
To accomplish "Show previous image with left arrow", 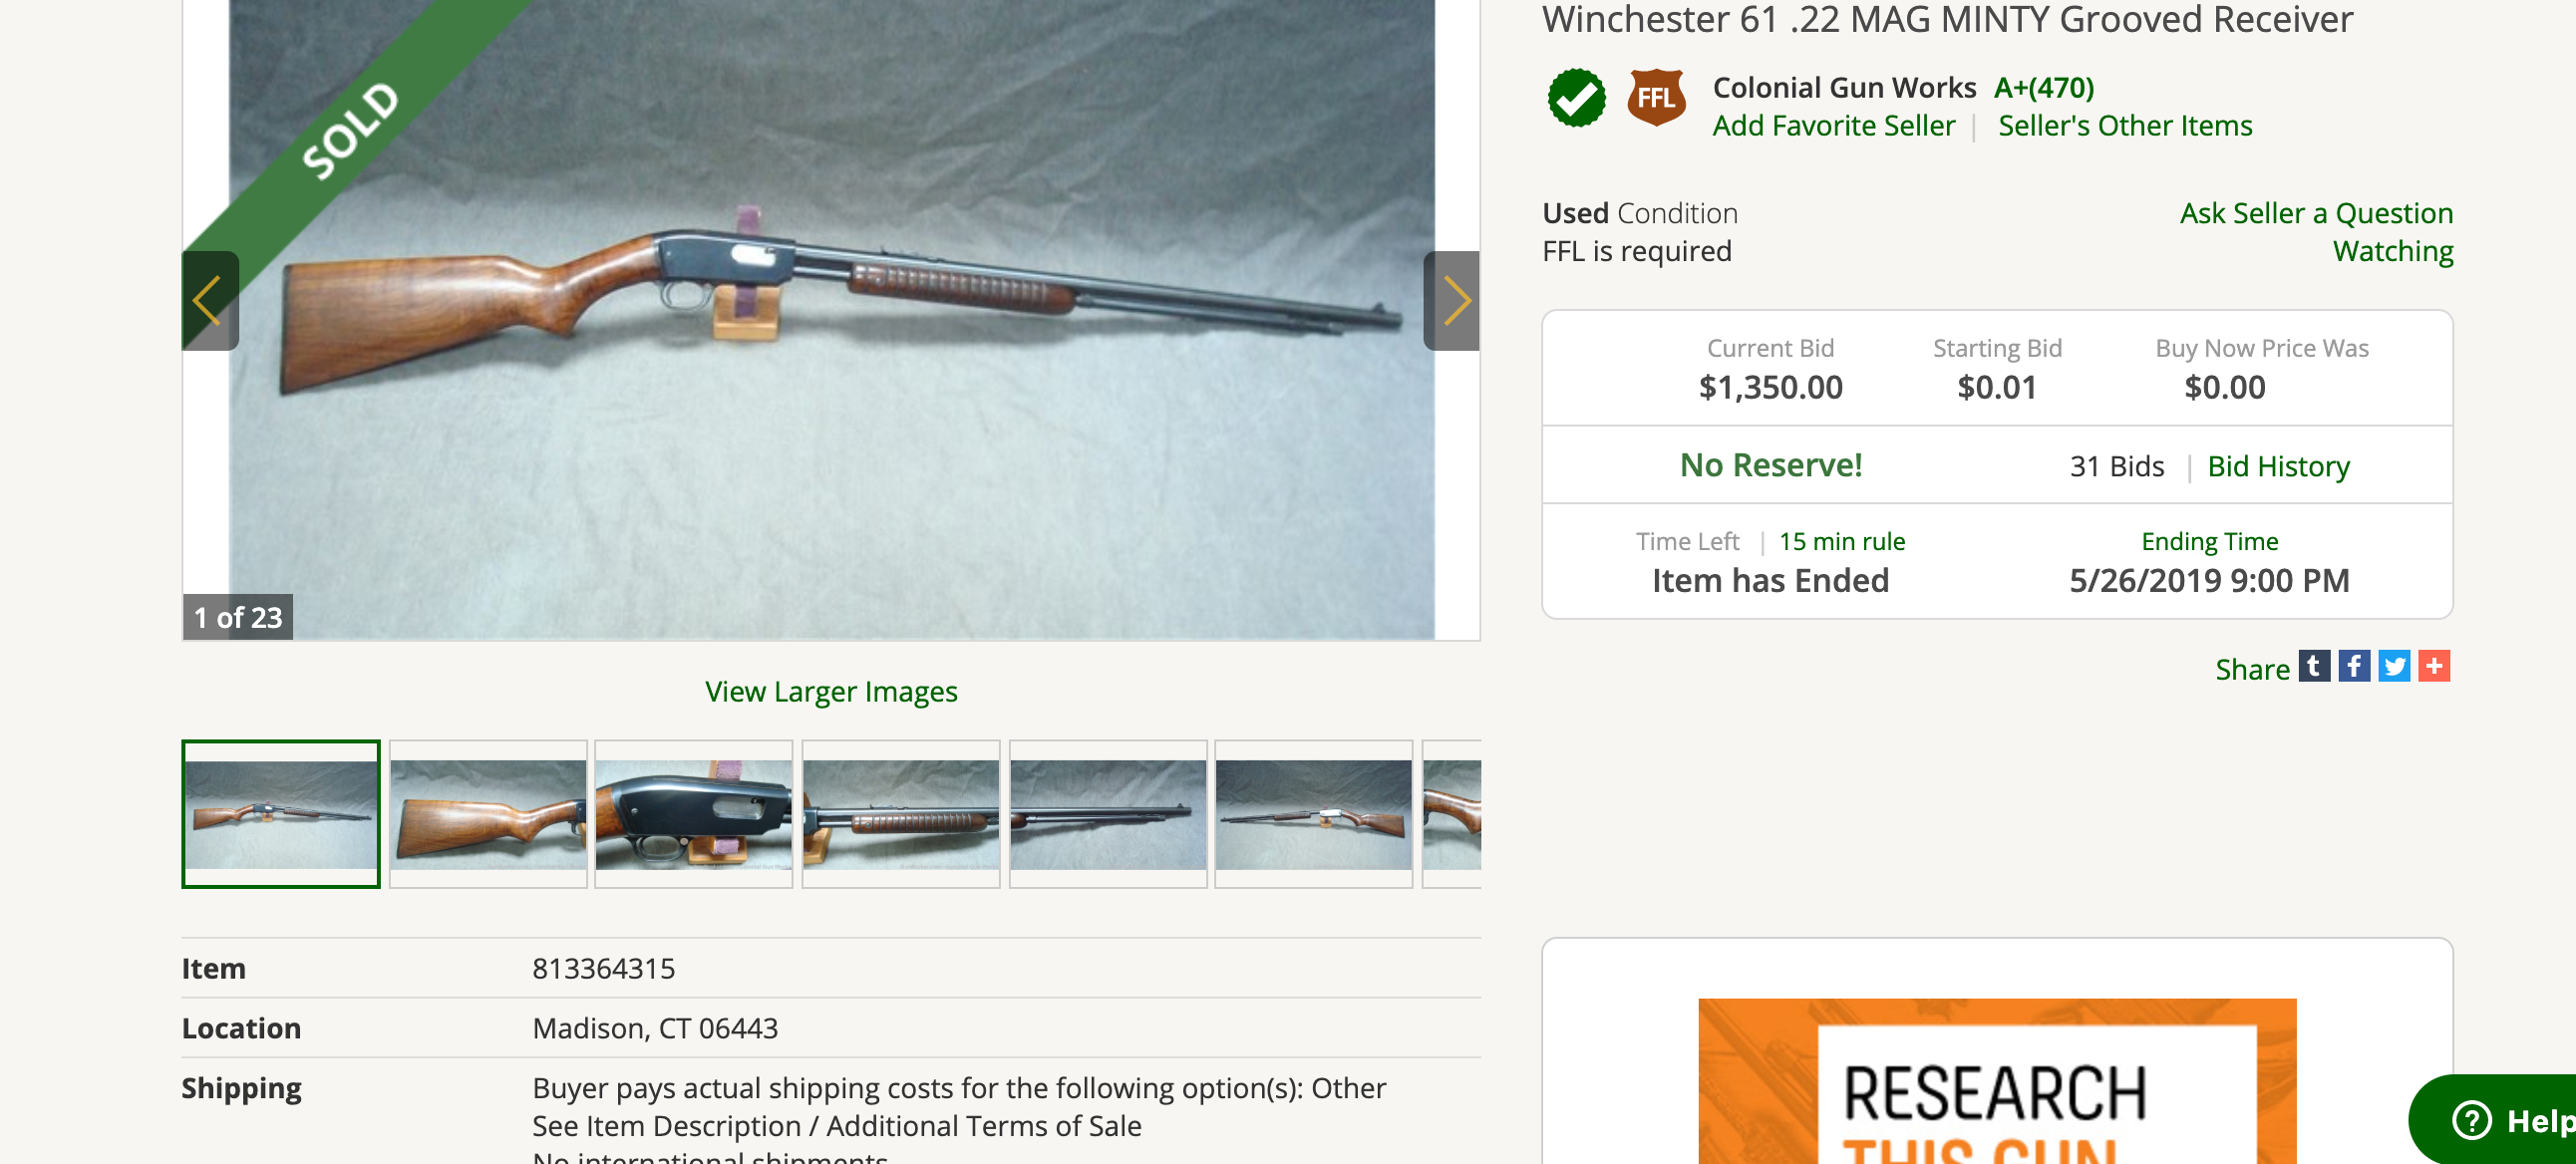I will pos(210,301).
